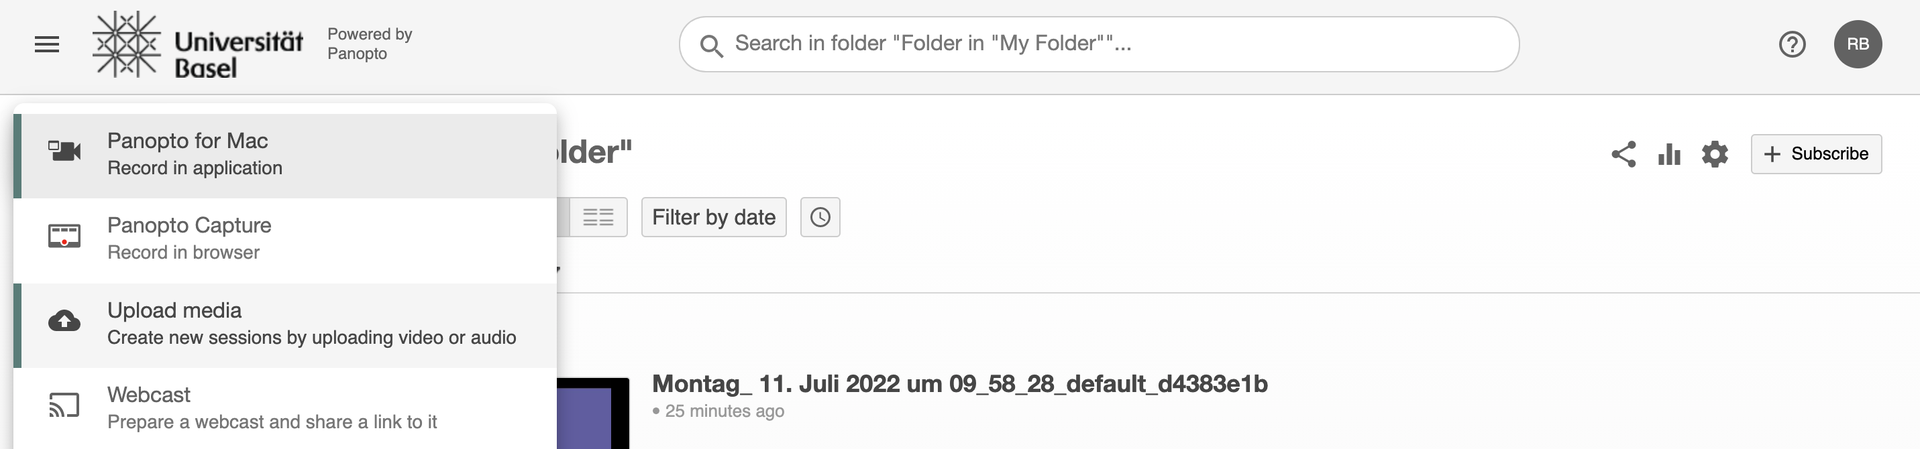This screenshot has width=1920, height=449.
Task: Open folder statistics bar chart icon
Action: (x=1669, y=154)
